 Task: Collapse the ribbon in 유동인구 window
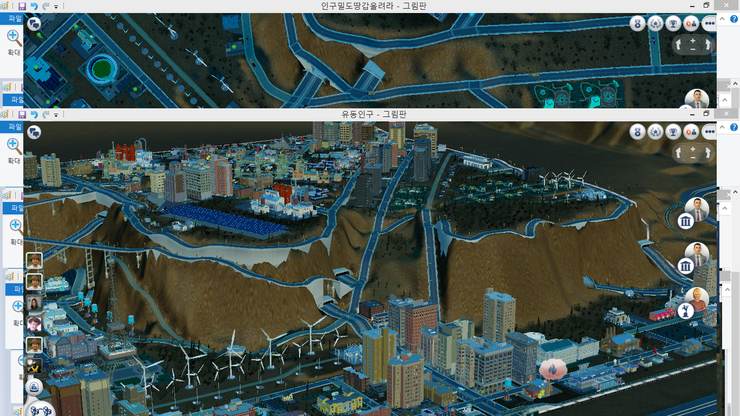pyautogui.click(x=722, y=127)
